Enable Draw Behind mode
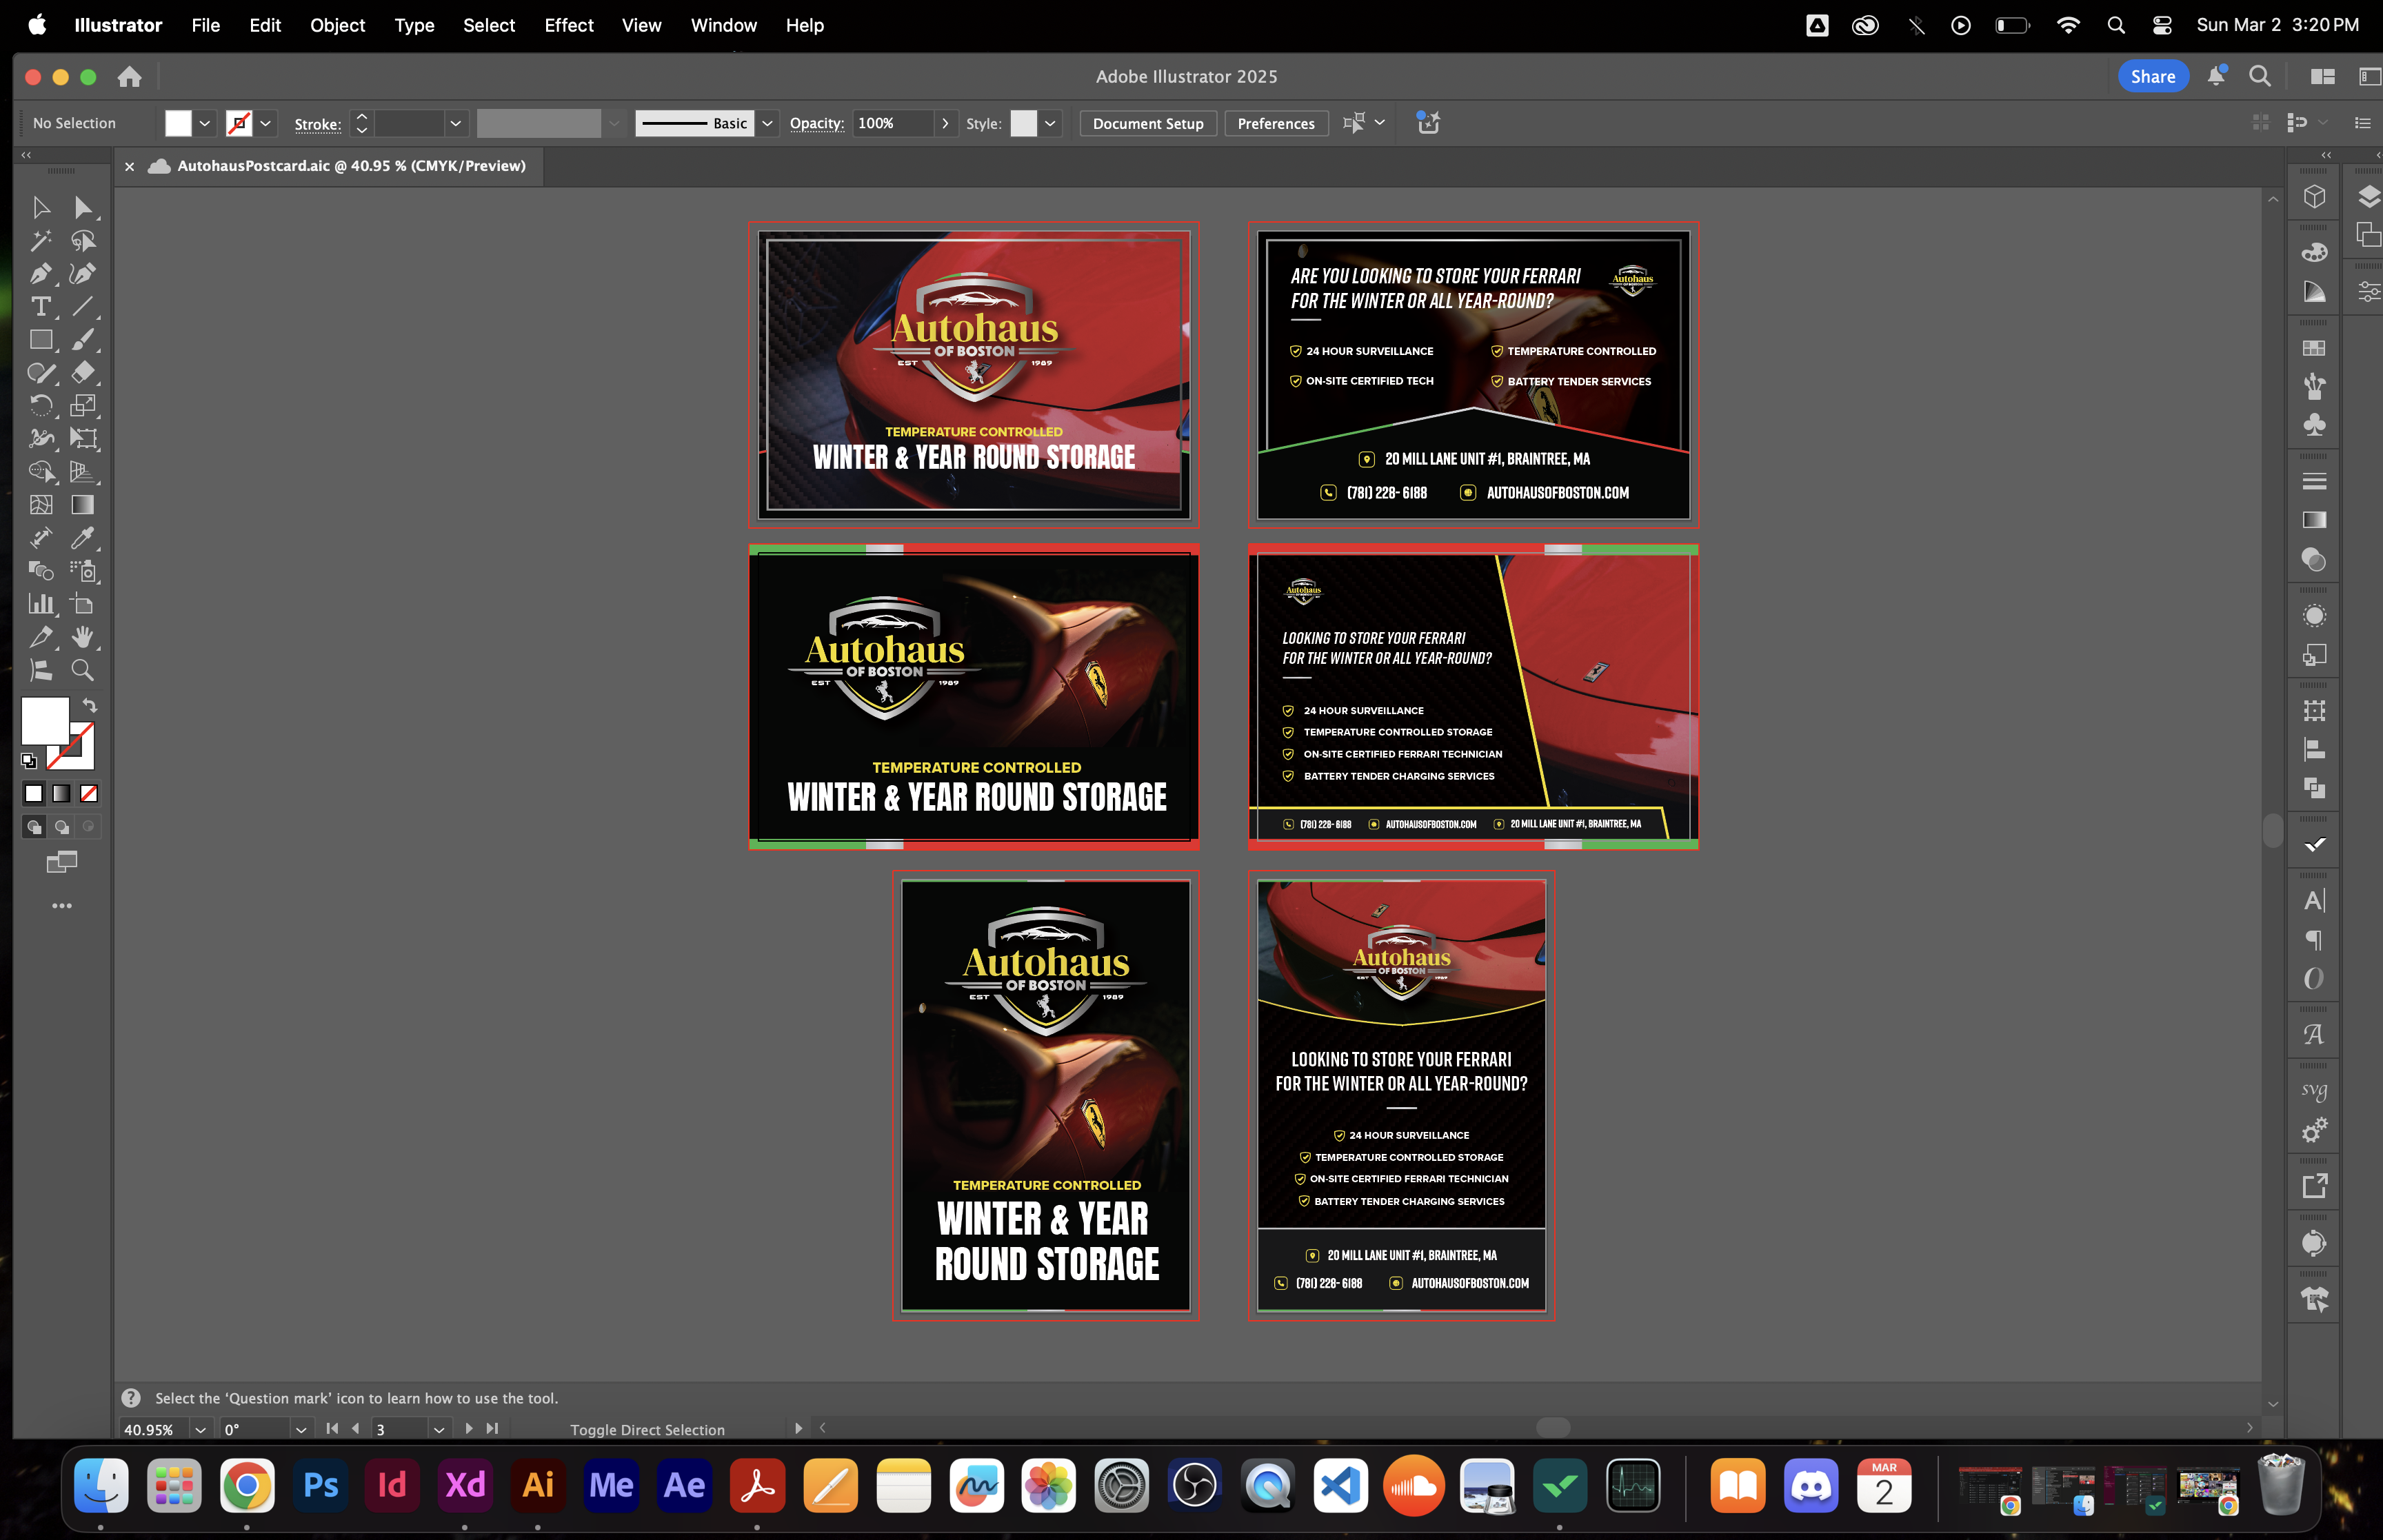Image resolution: width=2383 pixels, height=1540 pixels. [62, 827]
